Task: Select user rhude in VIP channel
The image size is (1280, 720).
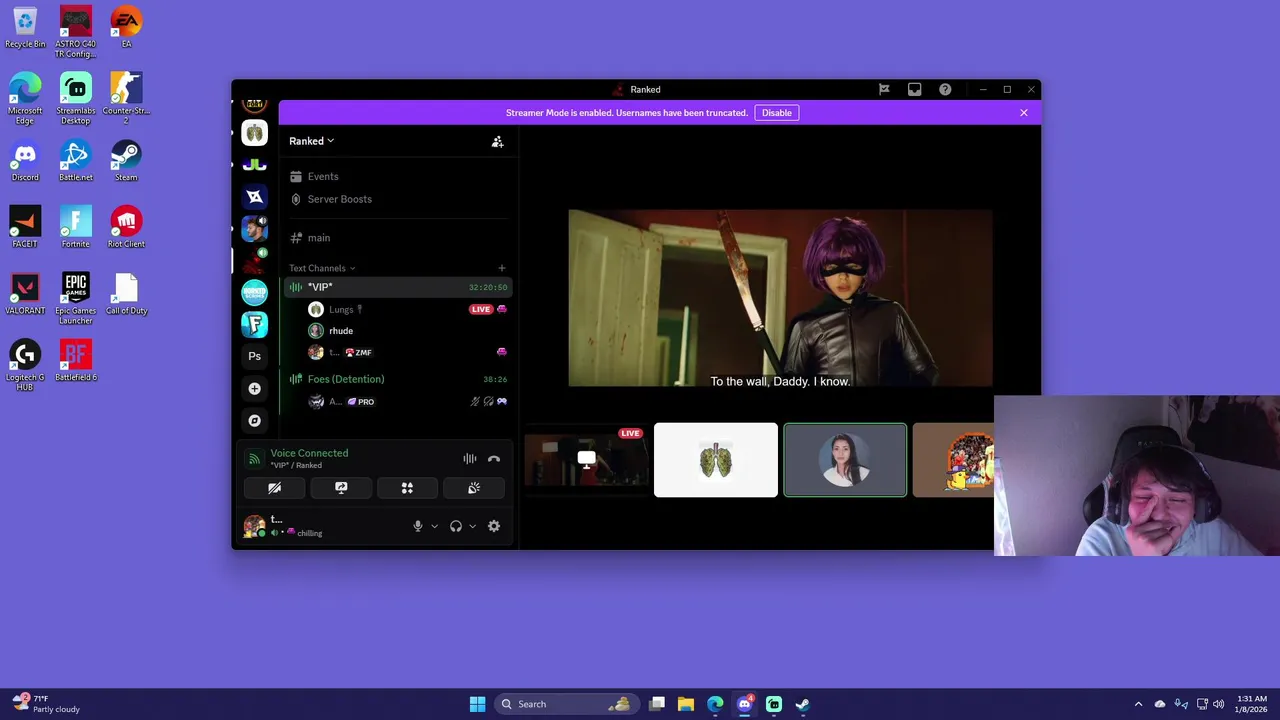Action: tap(408, 330)
